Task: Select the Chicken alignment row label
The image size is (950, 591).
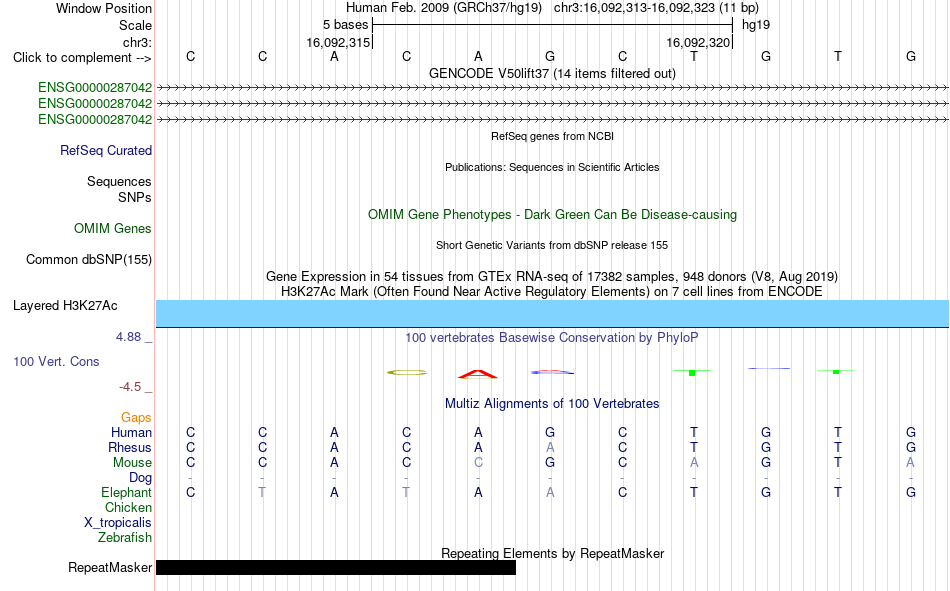Action: [128, 507]
